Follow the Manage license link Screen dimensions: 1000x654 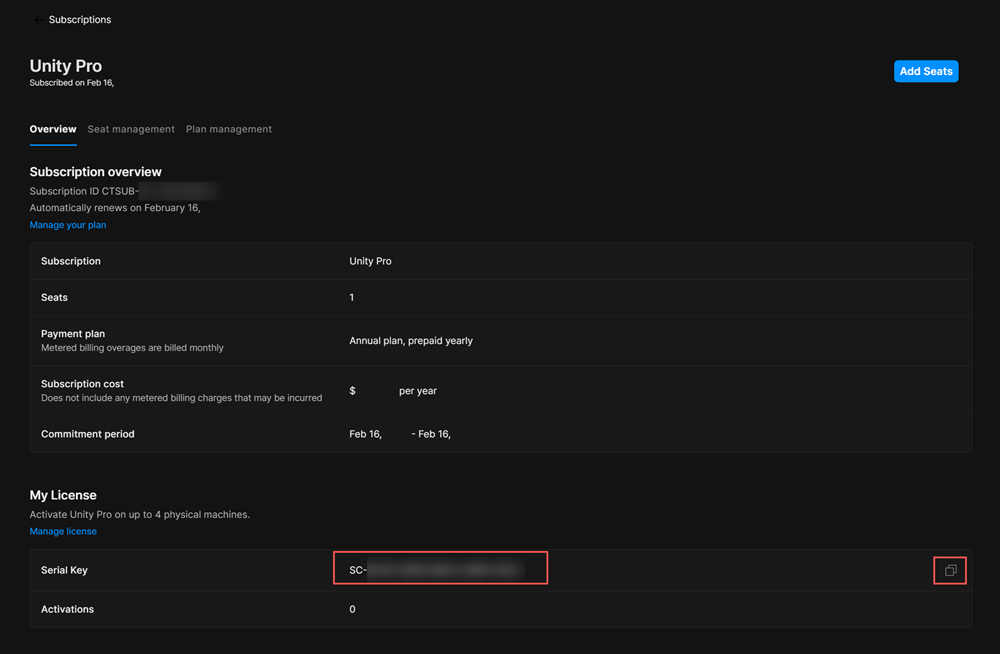tap(63, 531)
